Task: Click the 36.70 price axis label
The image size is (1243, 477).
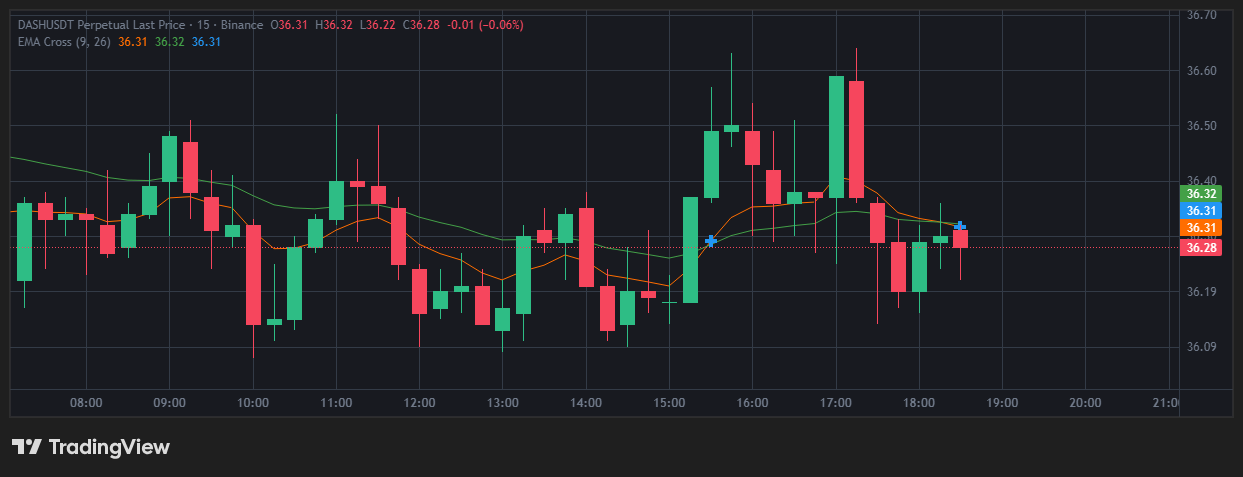Action: 1201,15
